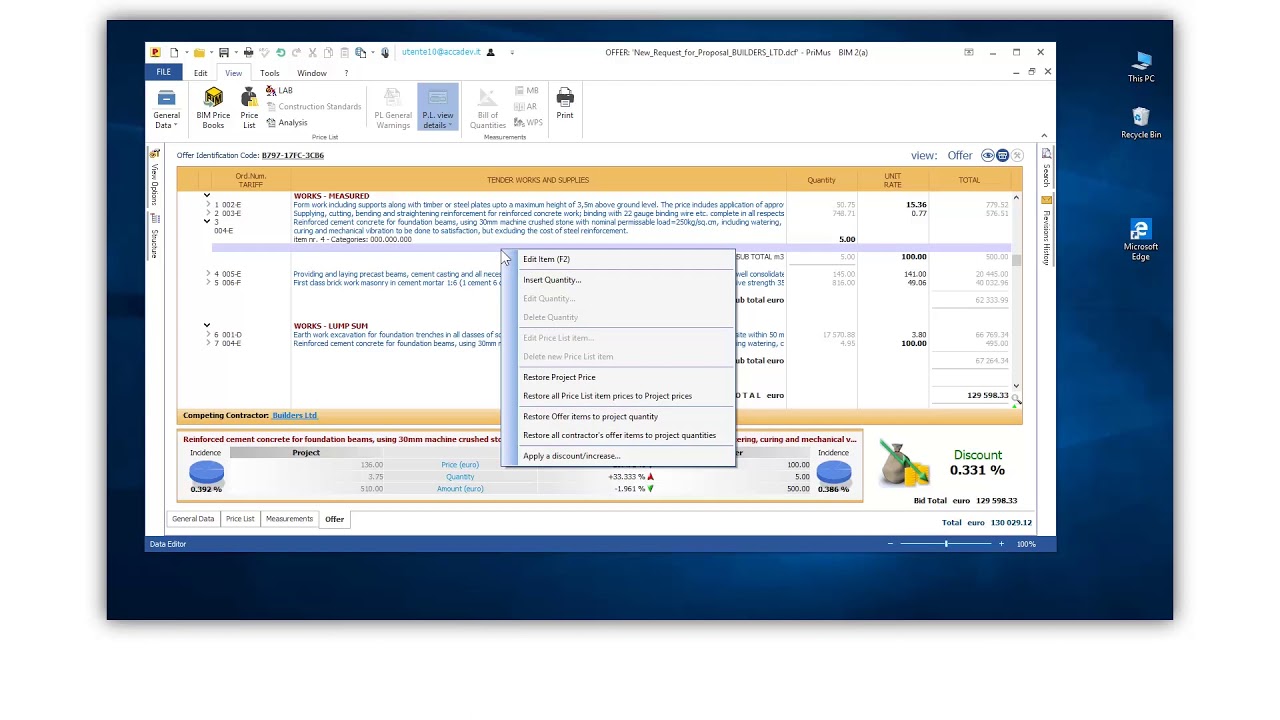Viewport: 1280px width, 720px height.
Task: Click the Print ribbon button
Action: (x=565, y=104)
